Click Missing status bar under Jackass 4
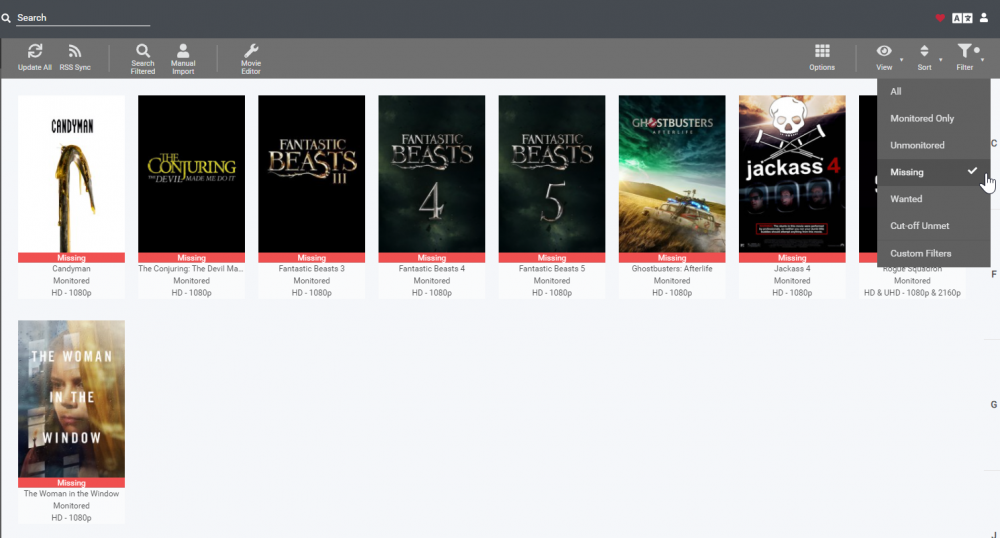 coord(792,258)
